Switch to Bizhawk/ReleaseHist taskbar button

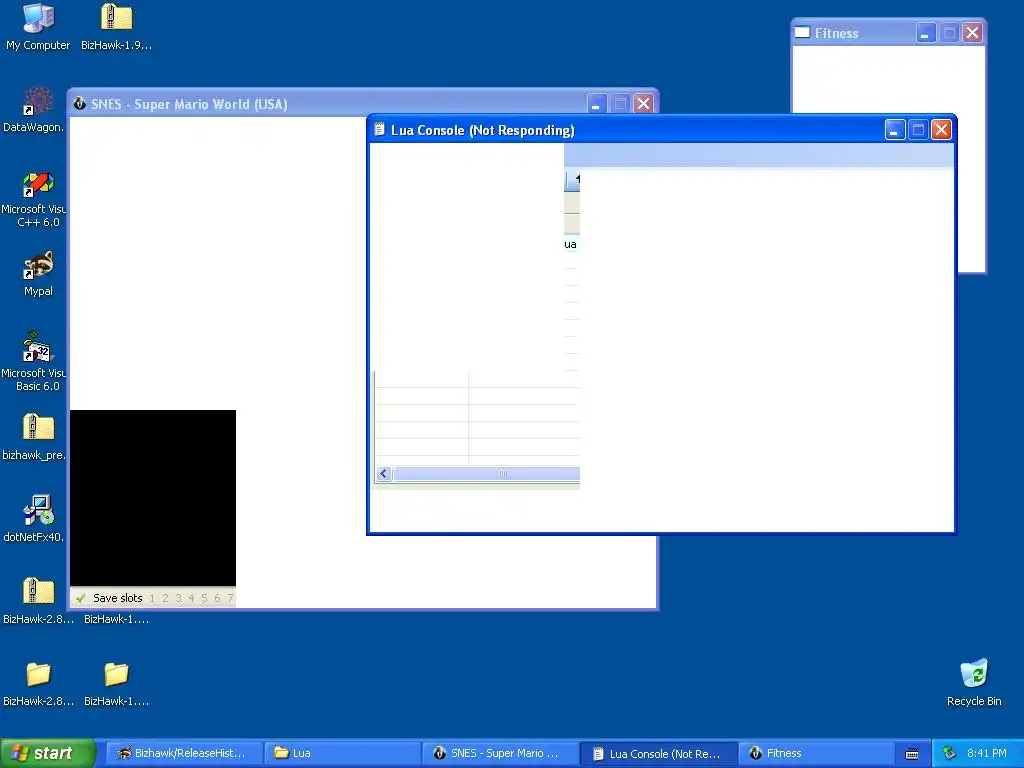coord(185,754)
